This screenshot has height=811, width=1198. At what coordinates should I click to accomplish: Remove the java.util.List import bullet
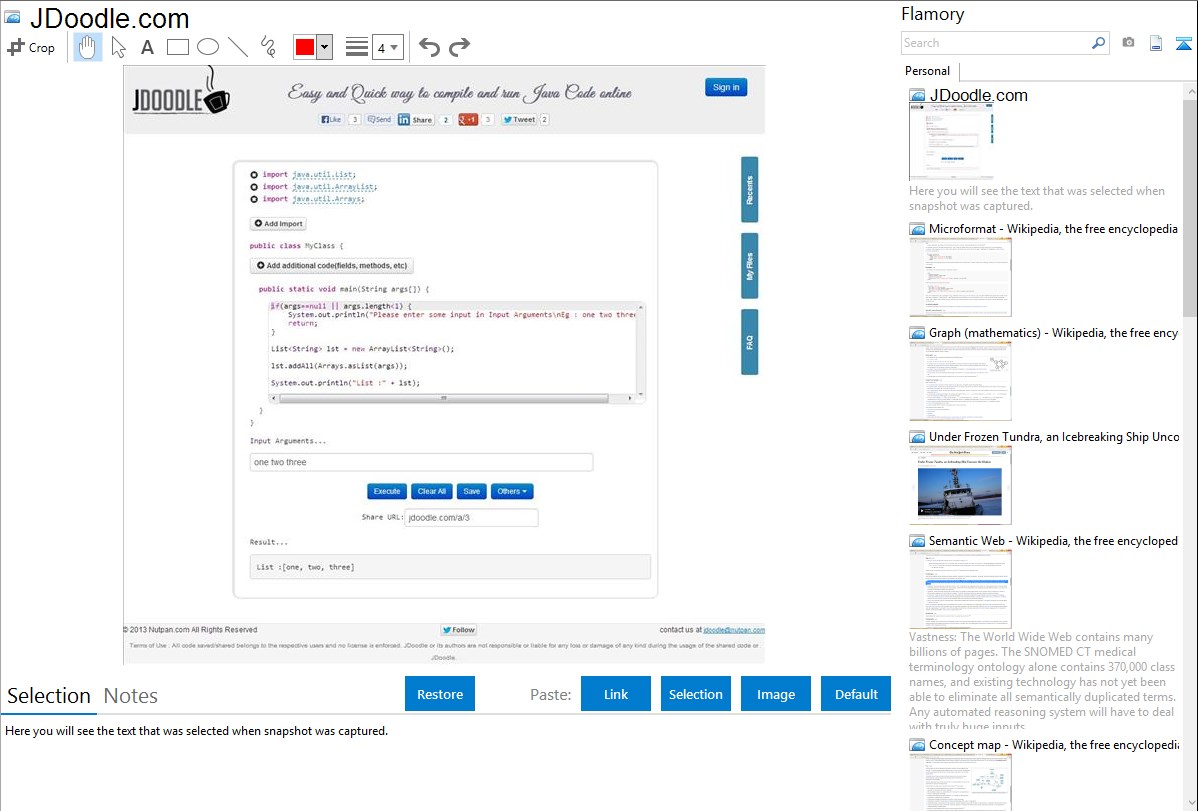click(254, 174)
